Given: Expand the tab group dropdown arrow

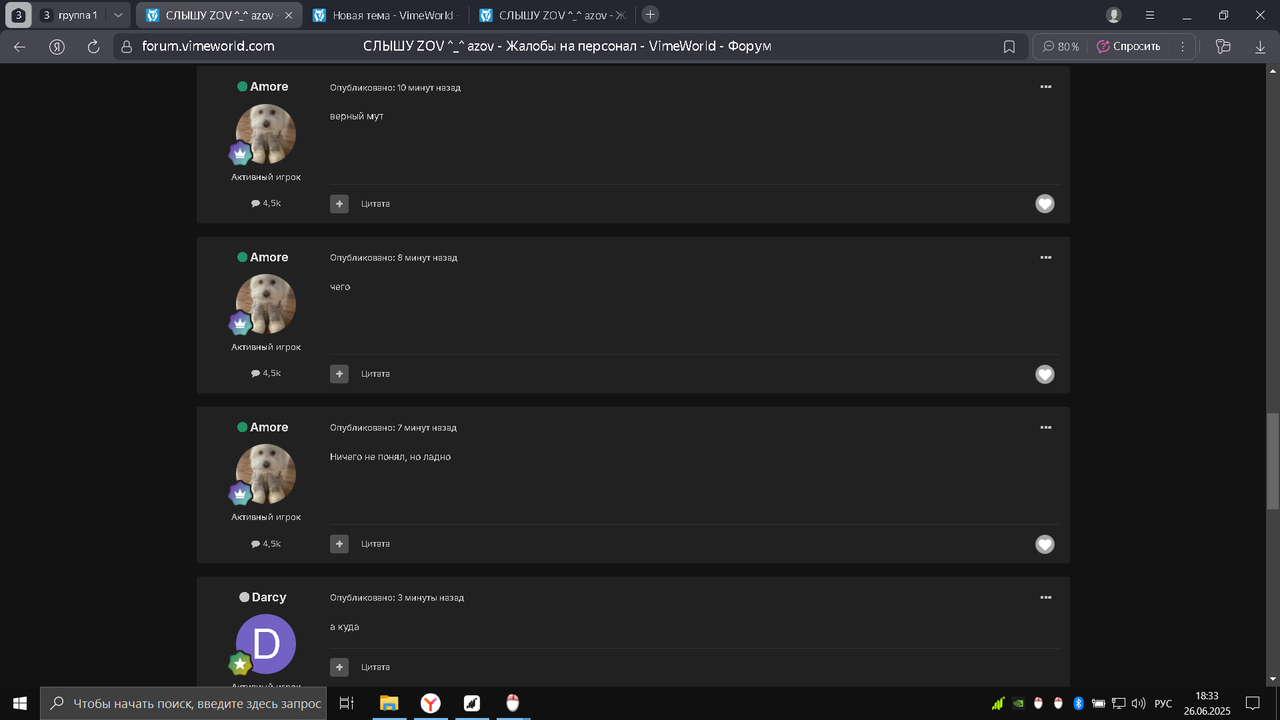Looking at the screenshot, I should pos(118,15).
